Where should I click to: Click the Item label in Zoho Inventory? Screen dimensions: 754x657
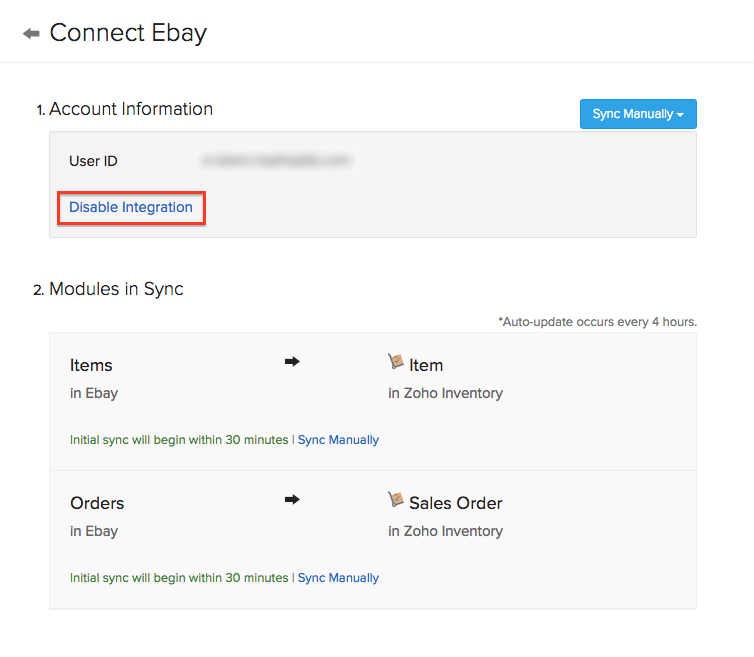pos(426,365)
